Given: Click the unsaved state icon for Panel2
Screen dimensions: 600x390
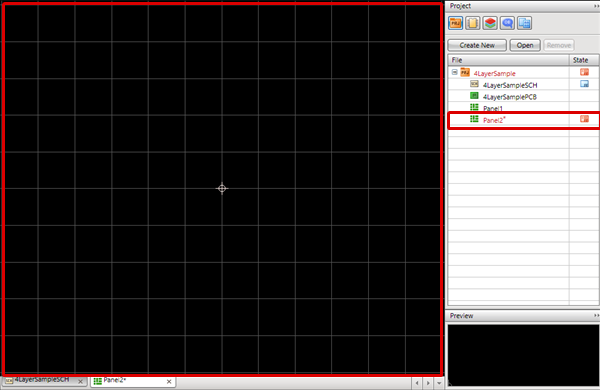Looking at the screenshot, I should [x=584, y=119].
